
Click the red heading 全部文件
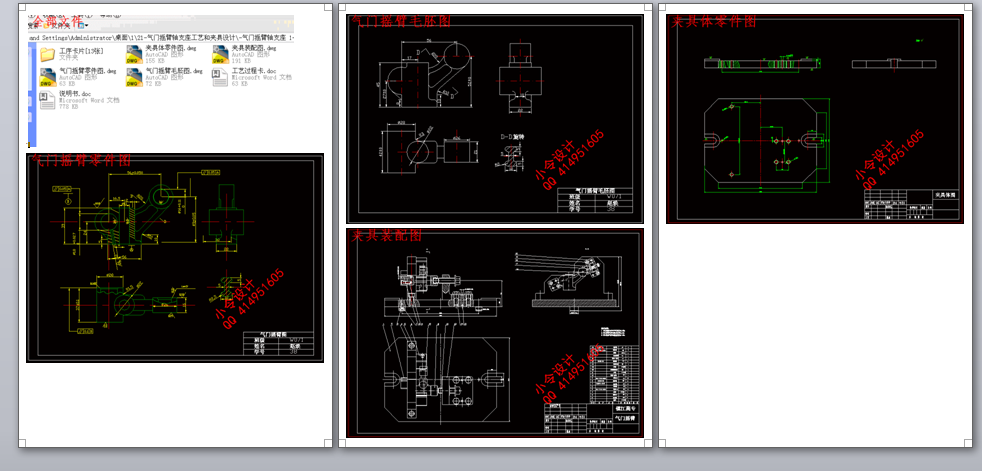(x=57, y=21)
